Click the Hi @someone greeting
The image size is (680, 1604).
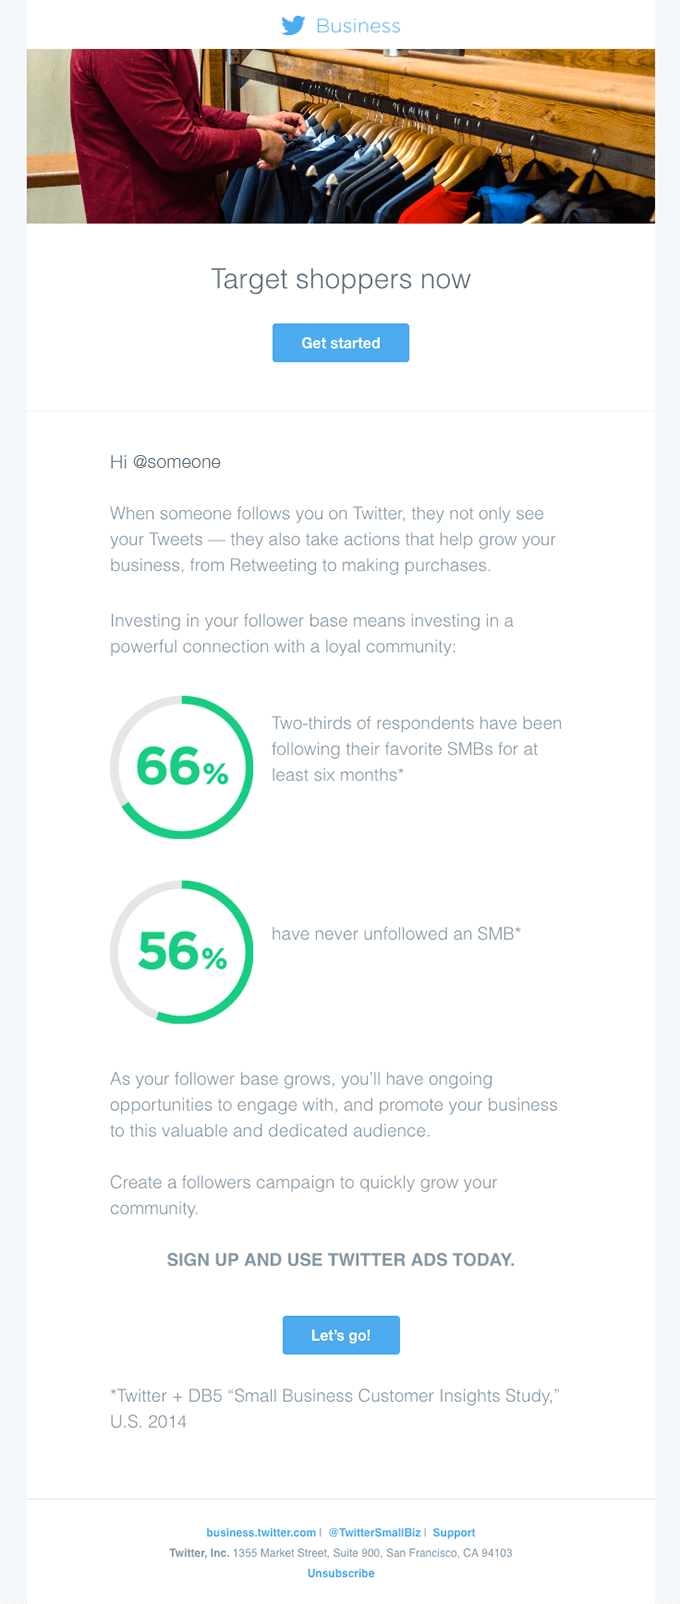(x=165, y=462)
